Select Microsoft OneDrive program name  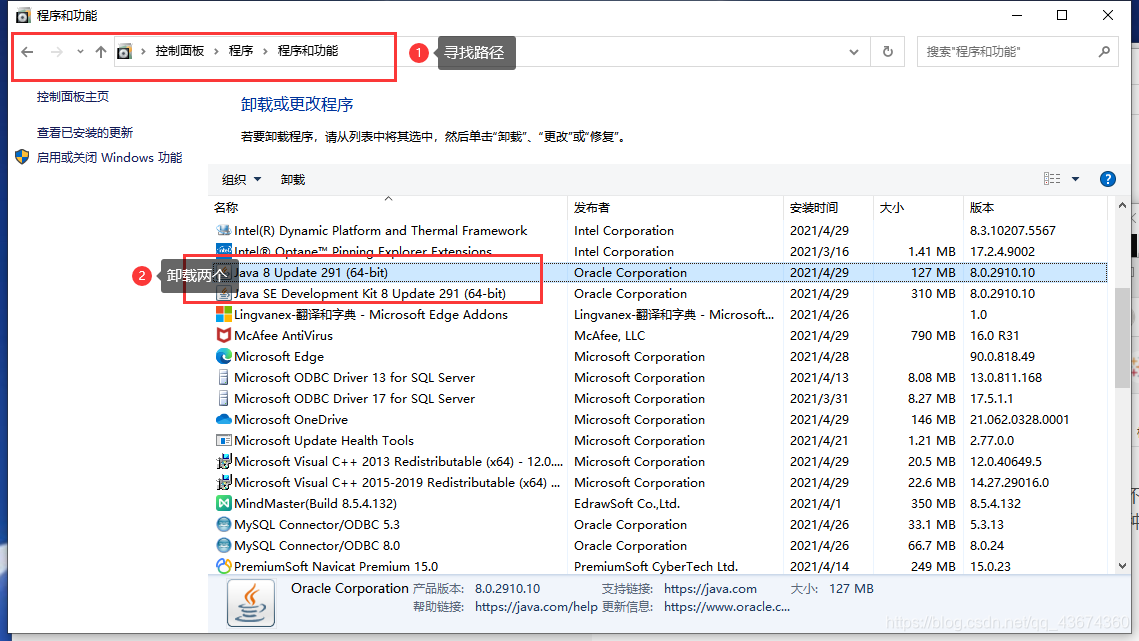coord(291,420)
